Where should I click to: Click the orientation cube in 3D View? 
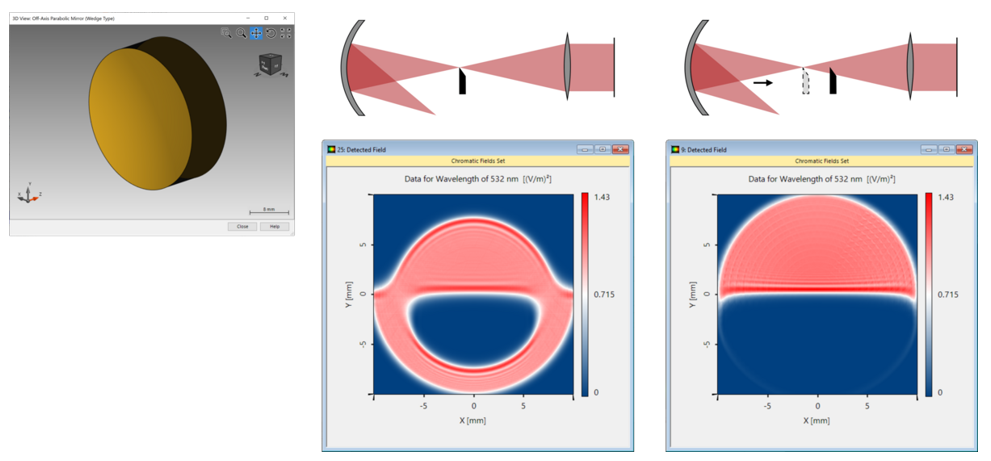[269, 65]
